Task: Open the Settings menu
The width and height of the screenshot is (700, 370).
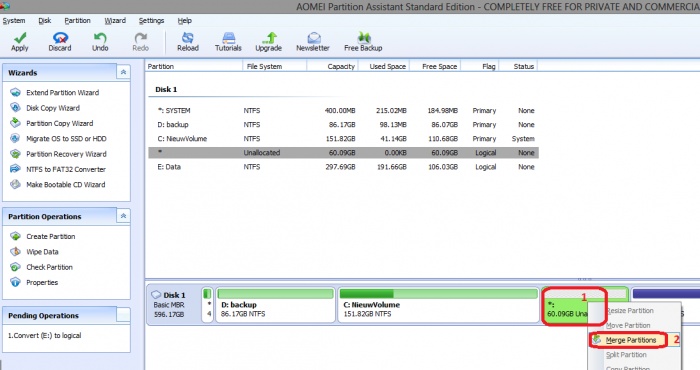Action: [x=151, y=21]
